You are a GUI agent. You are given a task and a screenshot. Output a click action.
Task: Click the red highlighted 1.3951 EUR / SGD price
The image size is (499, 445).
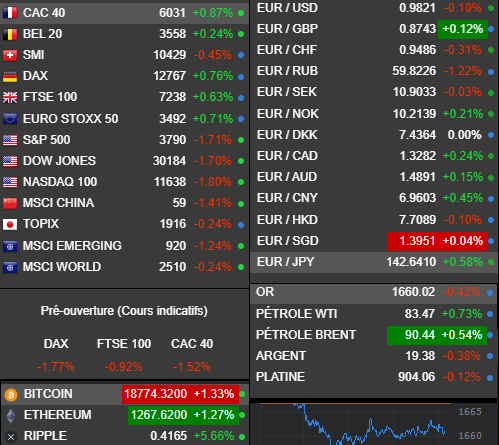click(417, 241)
